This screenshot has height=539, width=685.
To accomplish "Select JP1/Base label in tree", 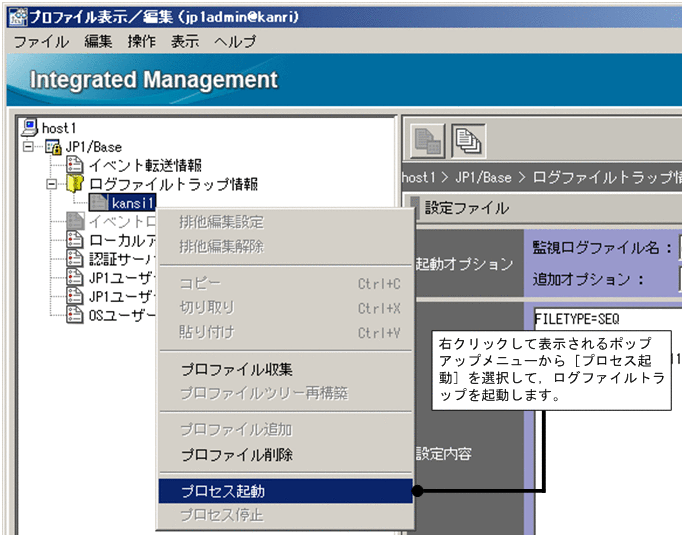I will tap(93, 147).
